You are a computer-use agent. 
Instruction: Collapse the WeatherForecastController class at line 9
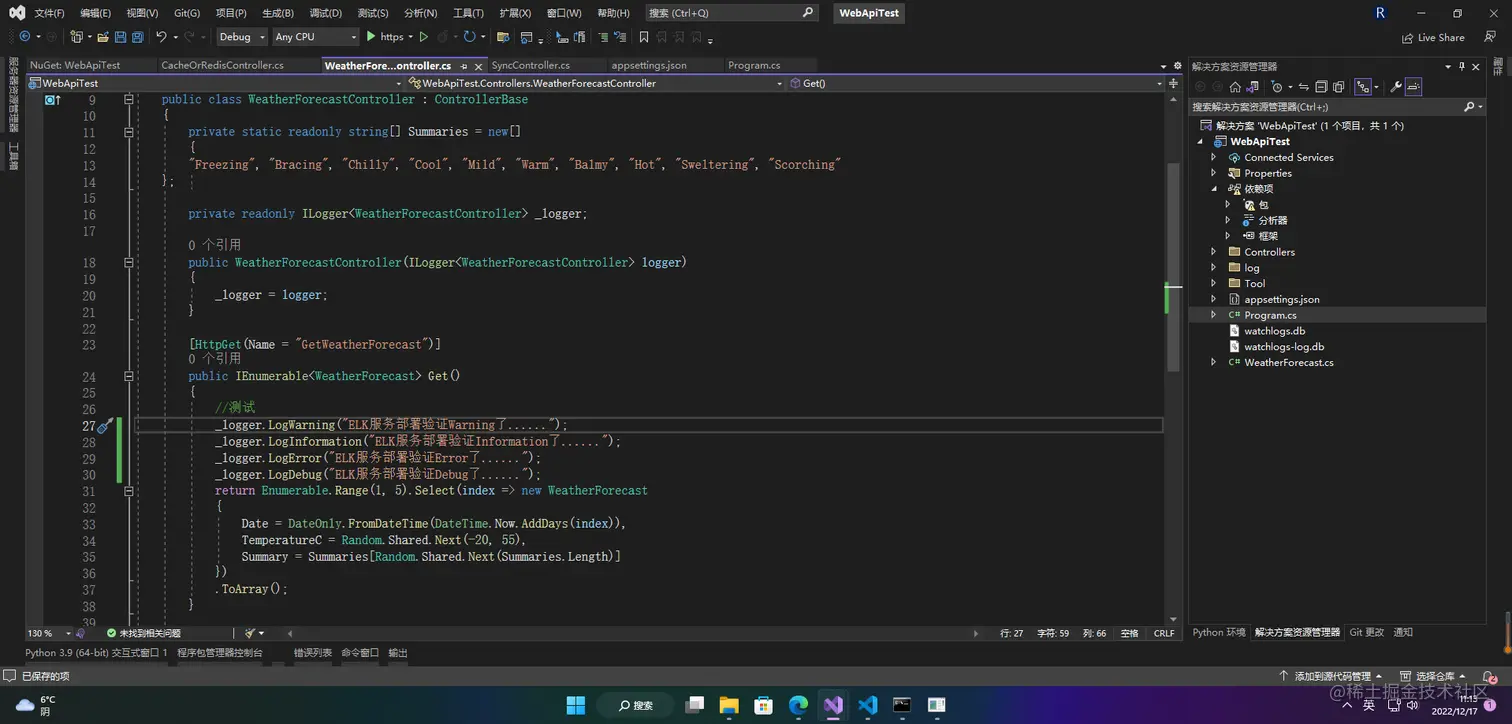point(128,100)
